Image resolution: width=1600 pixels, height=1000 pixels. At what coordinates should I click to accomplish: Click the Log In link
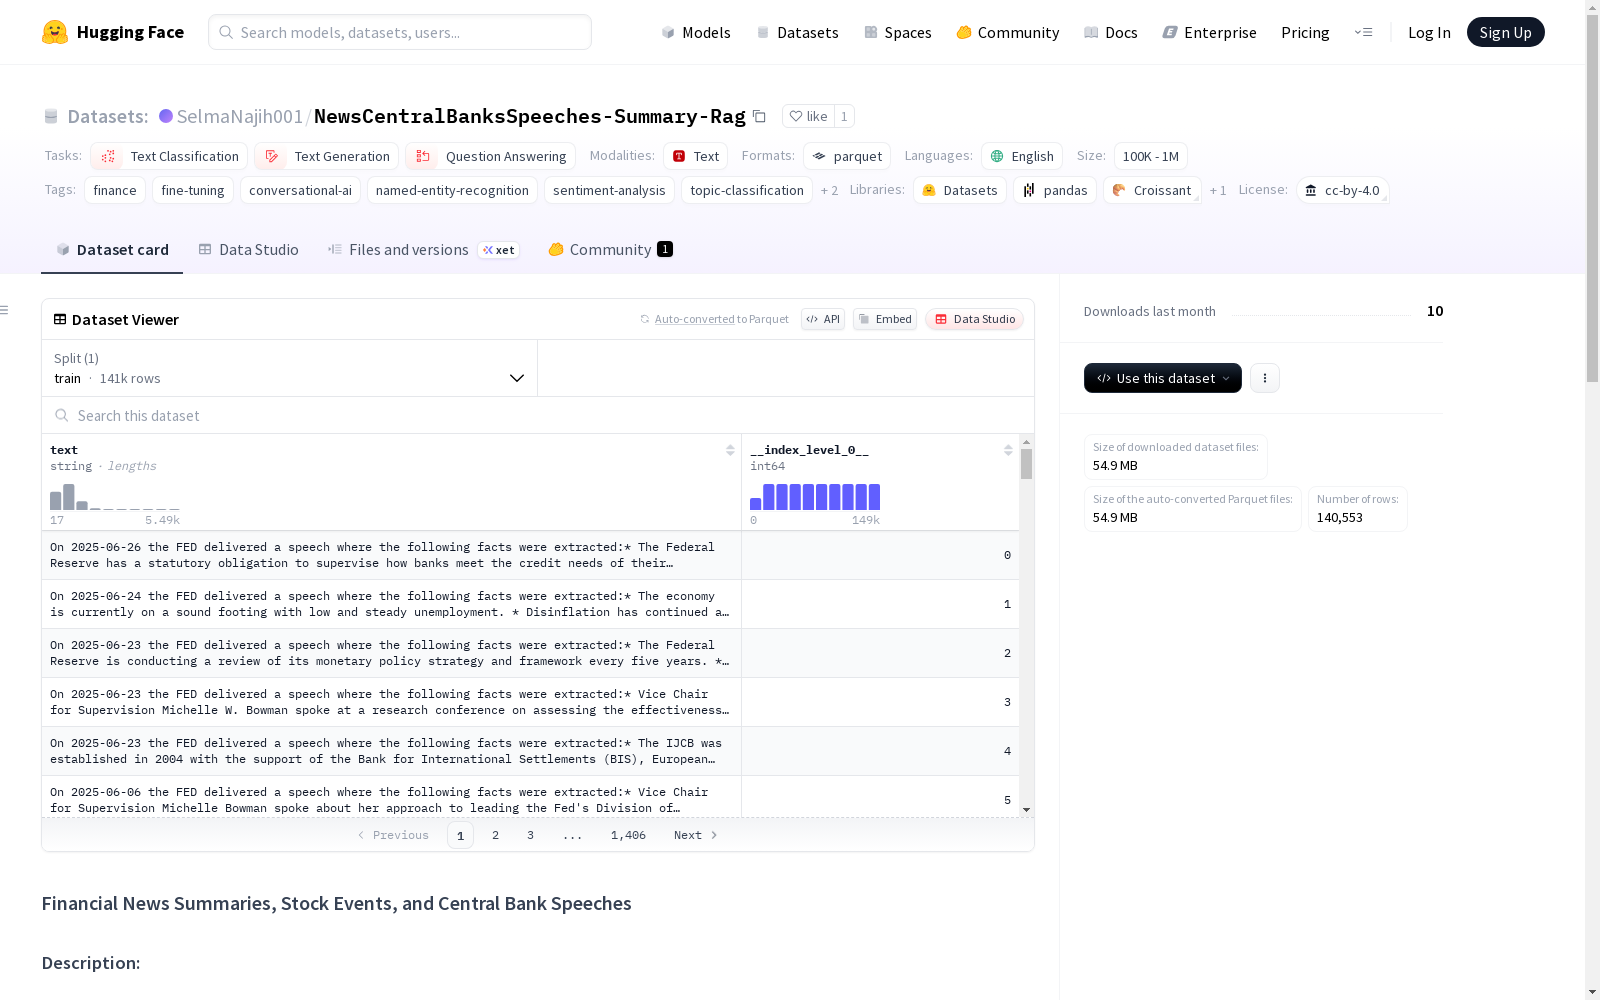pyautogui.click(x=1429, y=32)
